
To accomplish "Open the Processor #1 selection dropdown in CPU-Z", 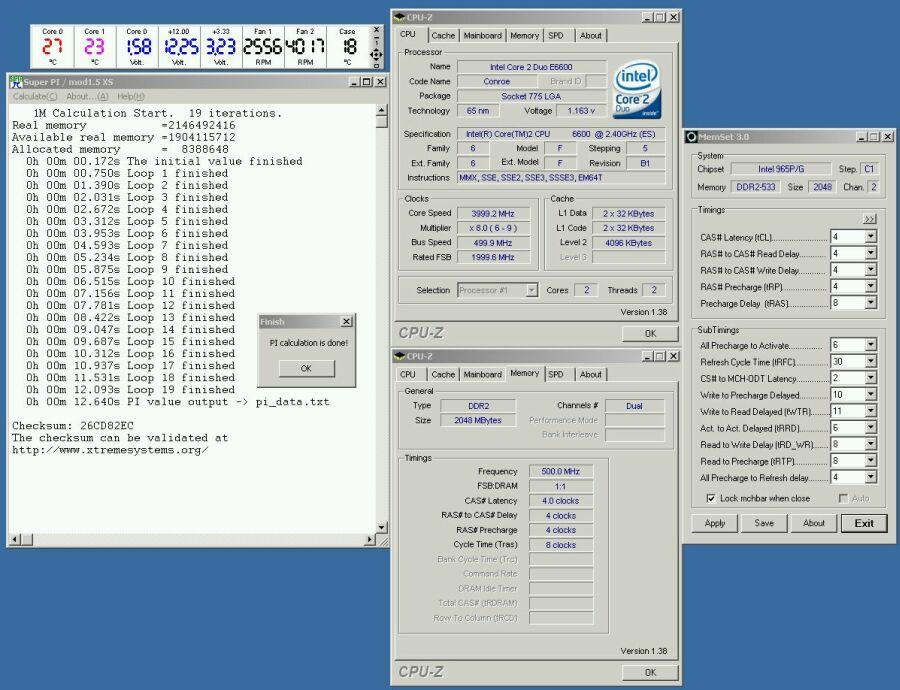I will coord(532,290).
